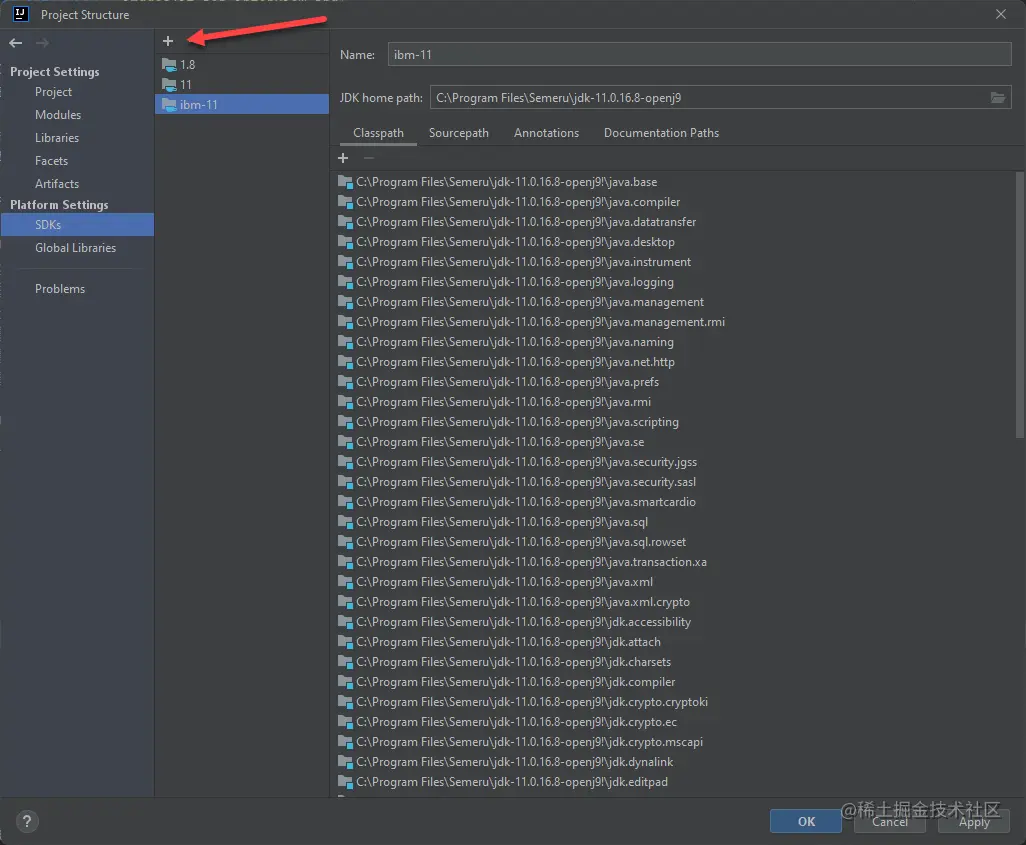Click folder icon beside java.xml row
The image size is (1026, 845).
[345, 582]
